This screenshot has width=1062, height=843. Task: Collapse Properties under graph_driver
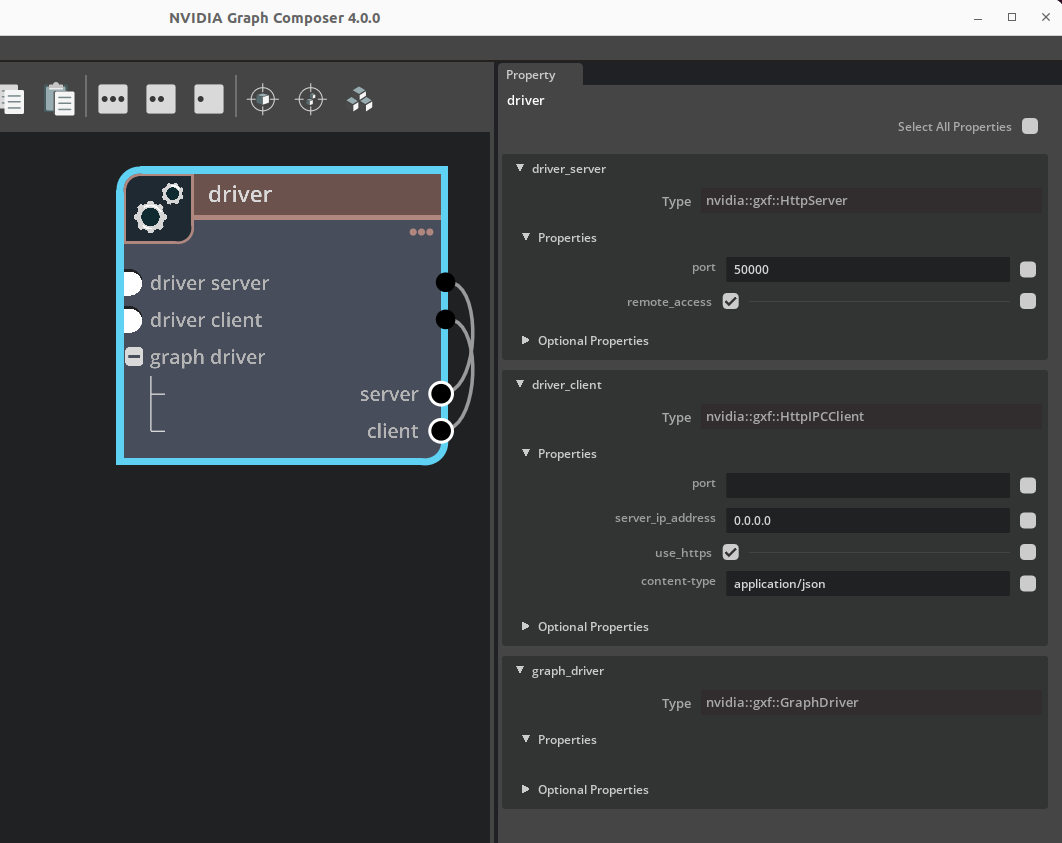(x=526, y=739)
